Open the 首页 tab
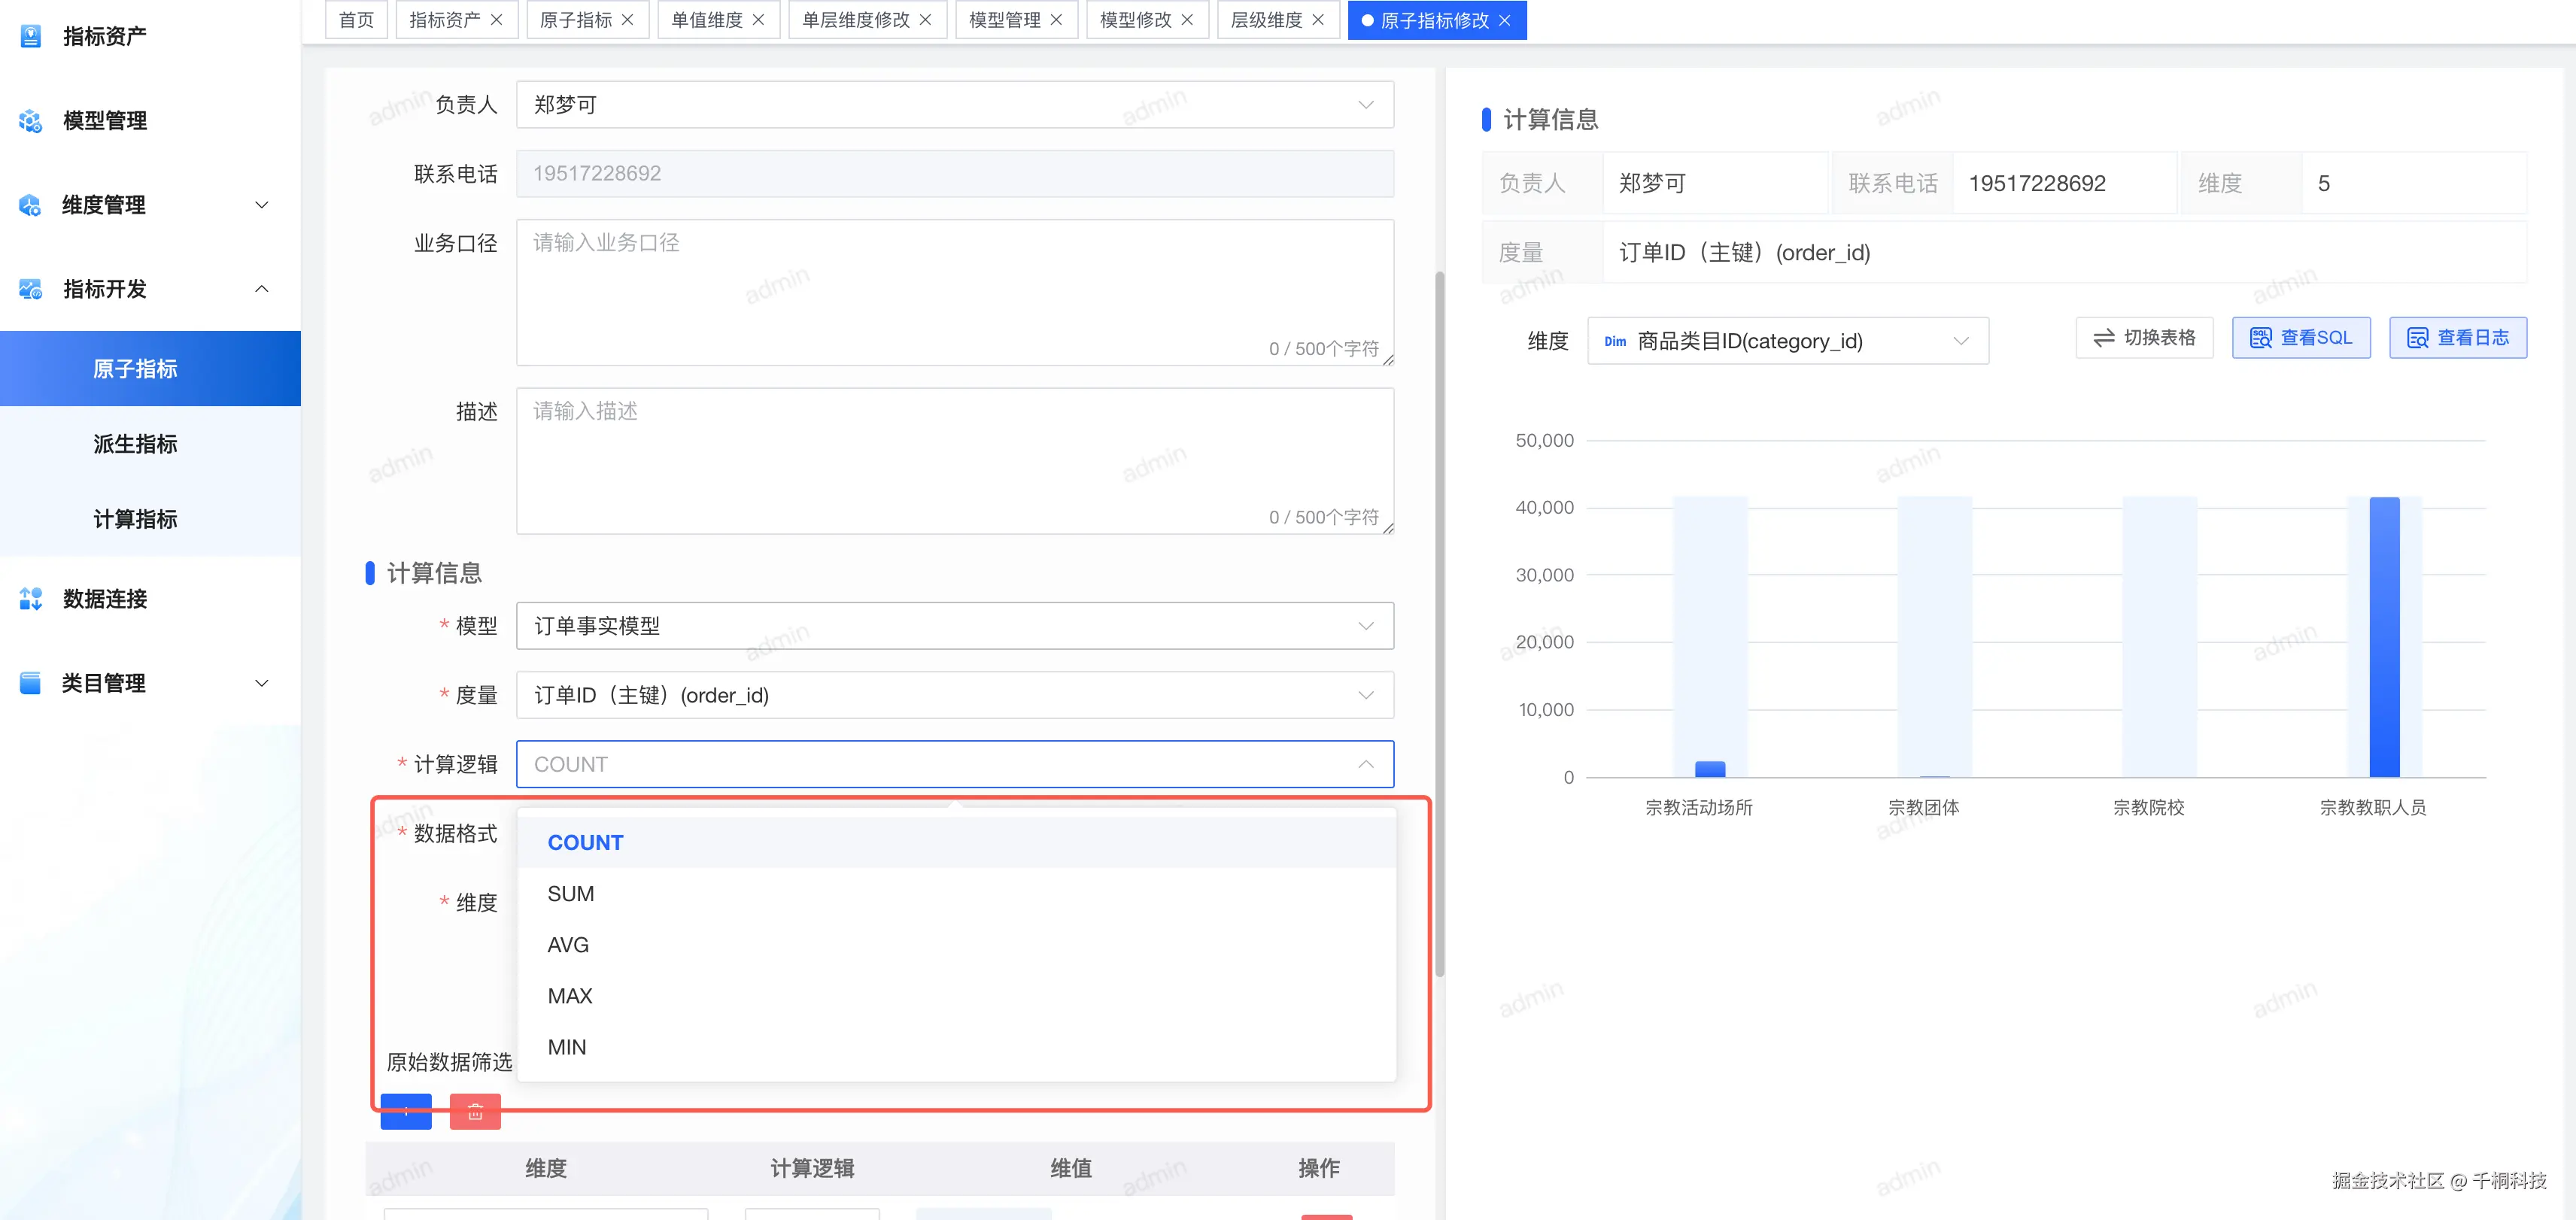This screenshot has height=1220, width=2576. pos(356,19)
